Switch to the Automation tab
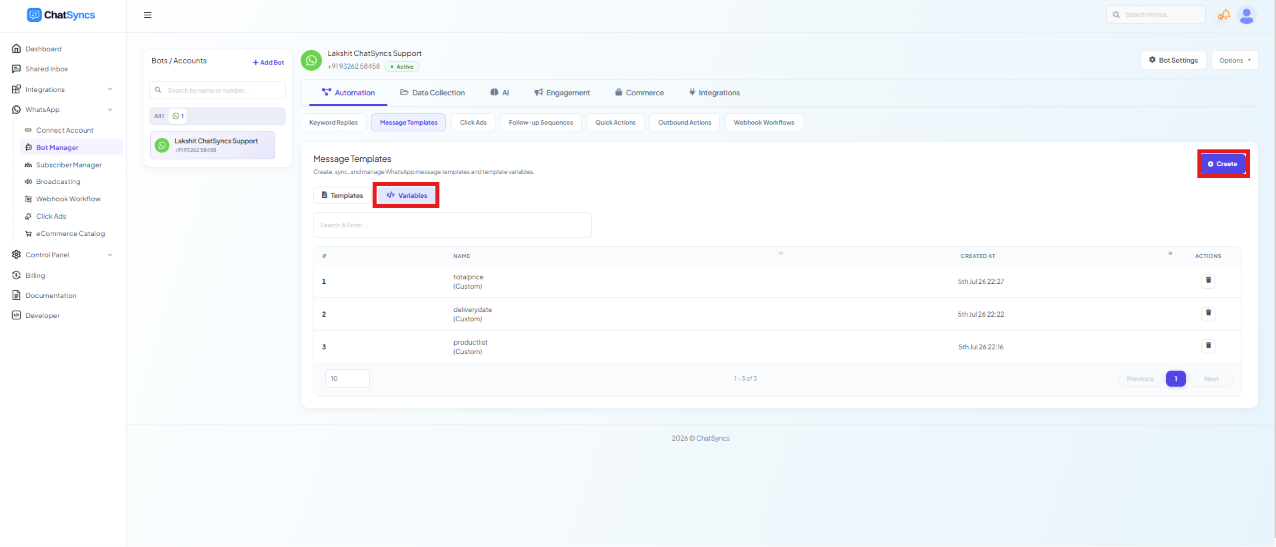 (349, 93)
